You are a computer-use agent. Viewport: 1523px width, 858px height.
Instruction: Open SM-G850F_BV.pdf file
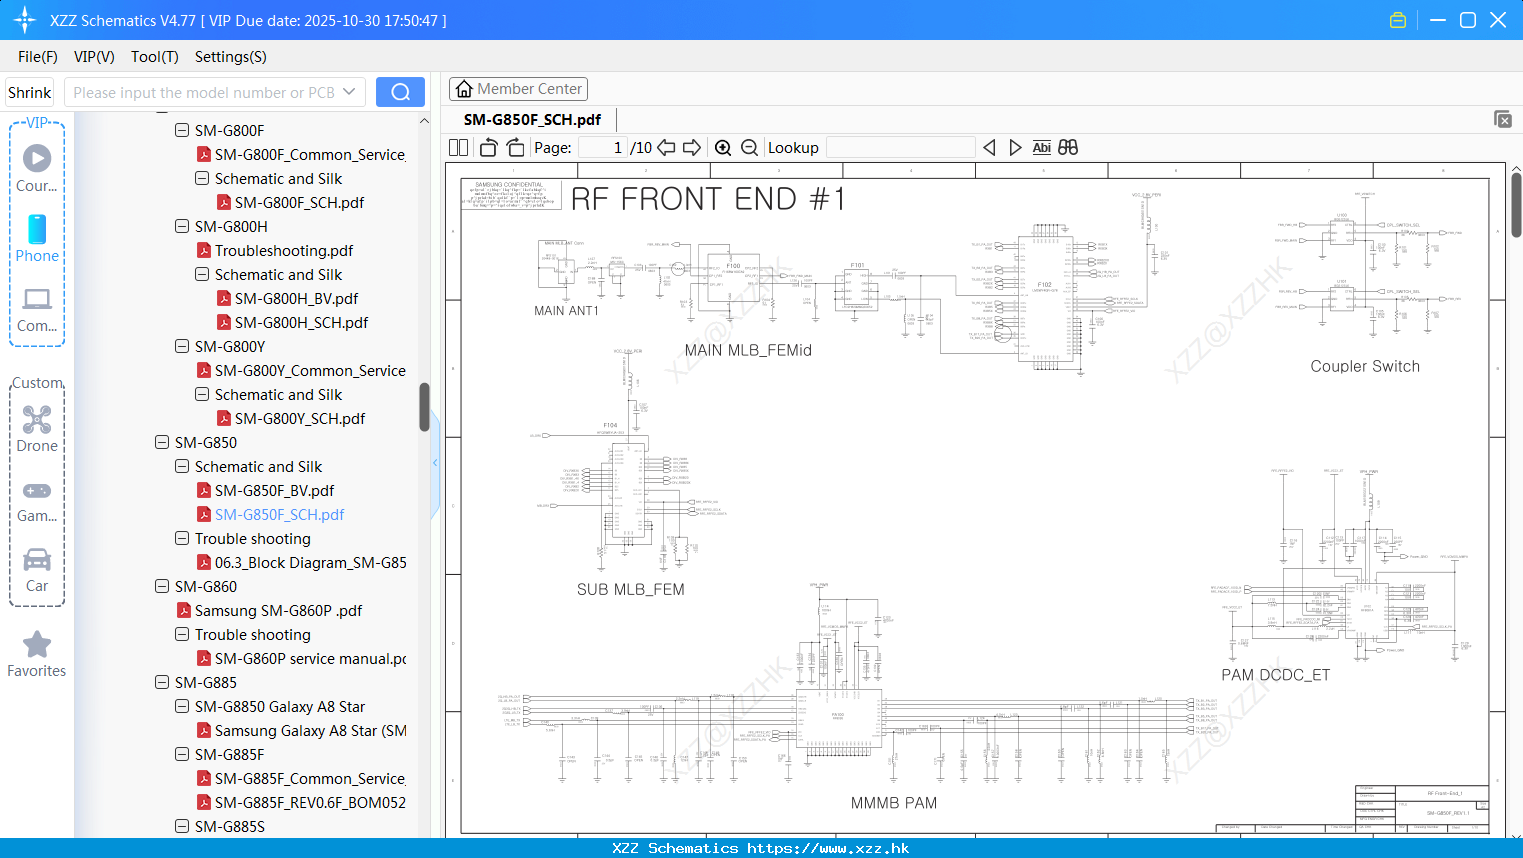tap(274, 490)
